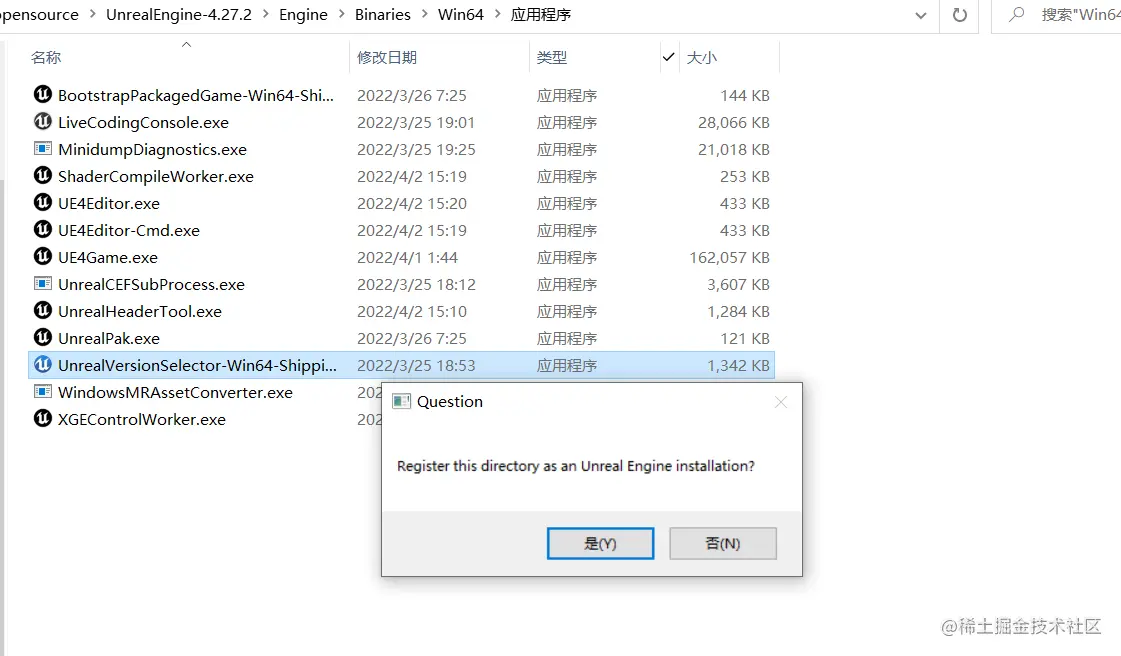Expand chevron after Binaries breadcrumb

tap(425, 14)
